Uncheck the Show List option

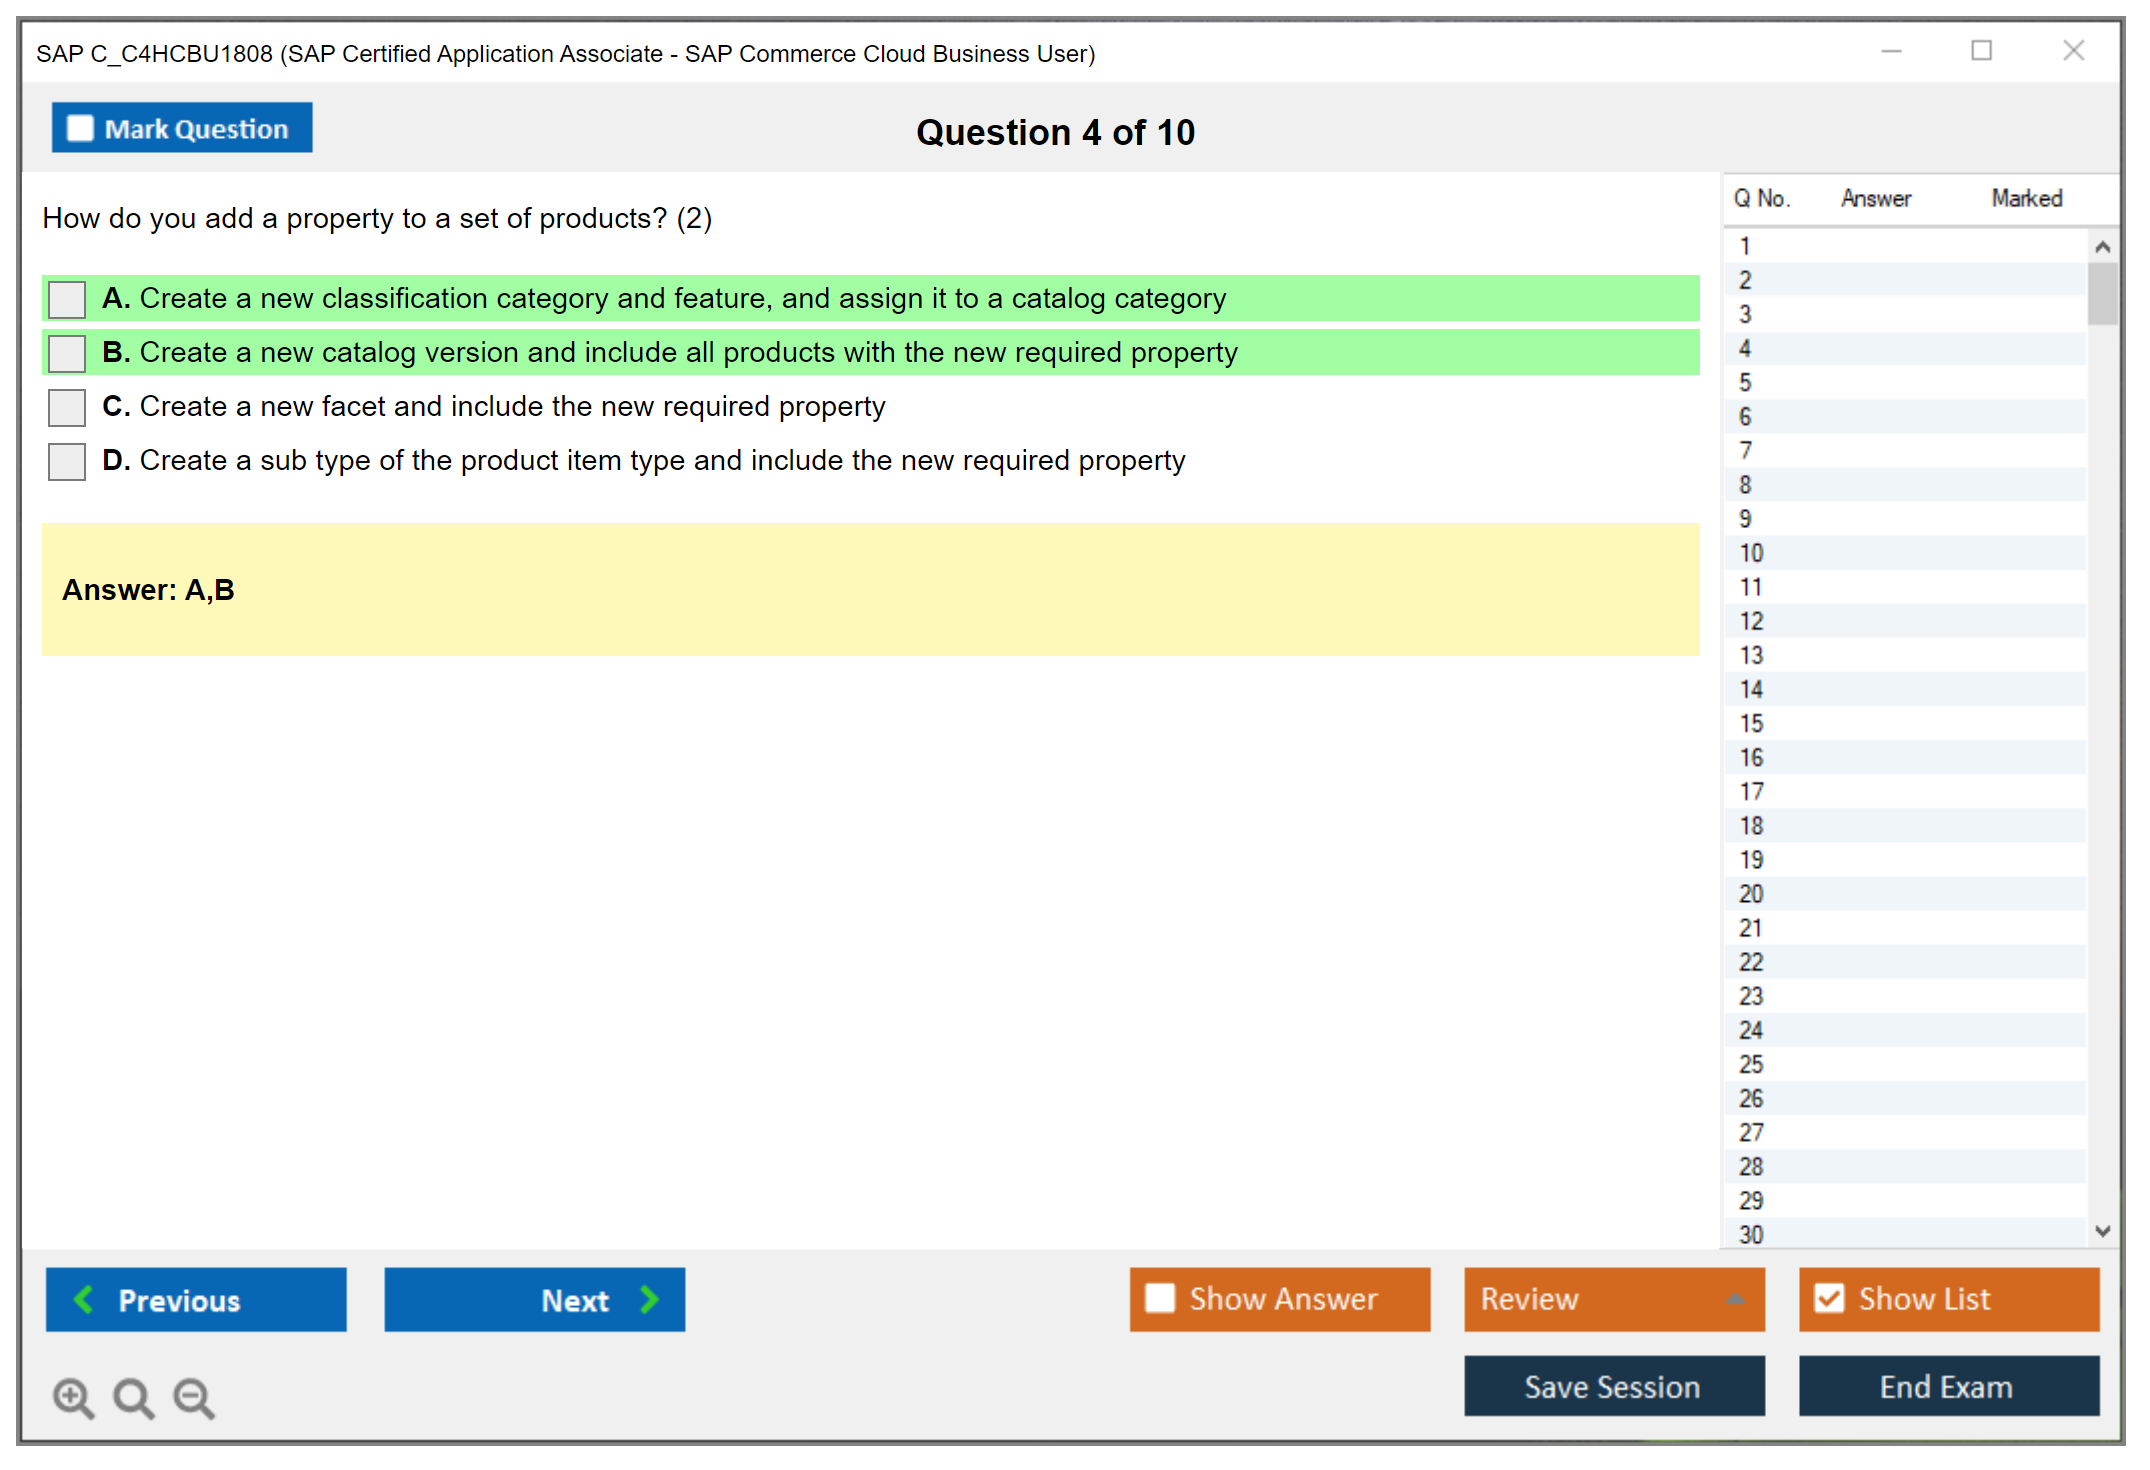(1829, 1298)
